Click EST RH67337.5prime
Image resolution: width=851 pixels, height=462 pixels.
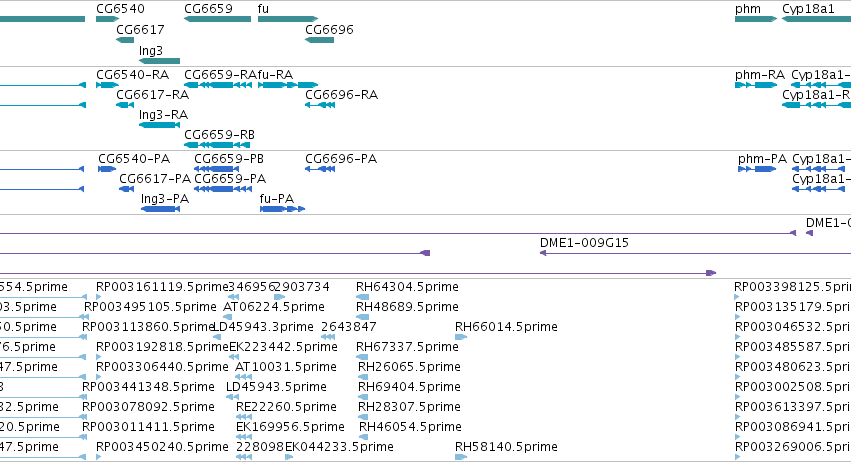tap(407, 347)
